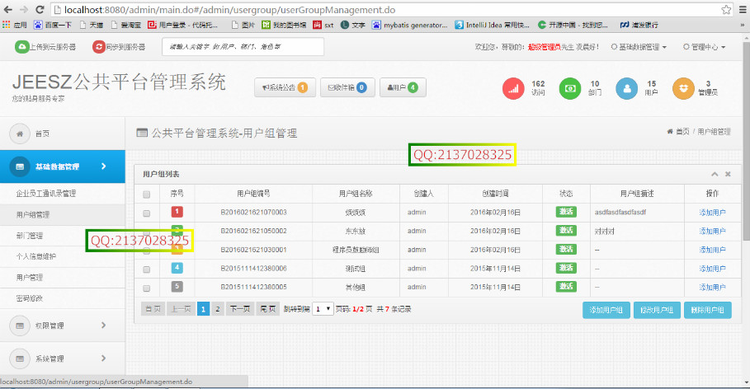750x389 pixels.
Task: Click the home icon in the breadcrumb
Action: pos(670,132)
